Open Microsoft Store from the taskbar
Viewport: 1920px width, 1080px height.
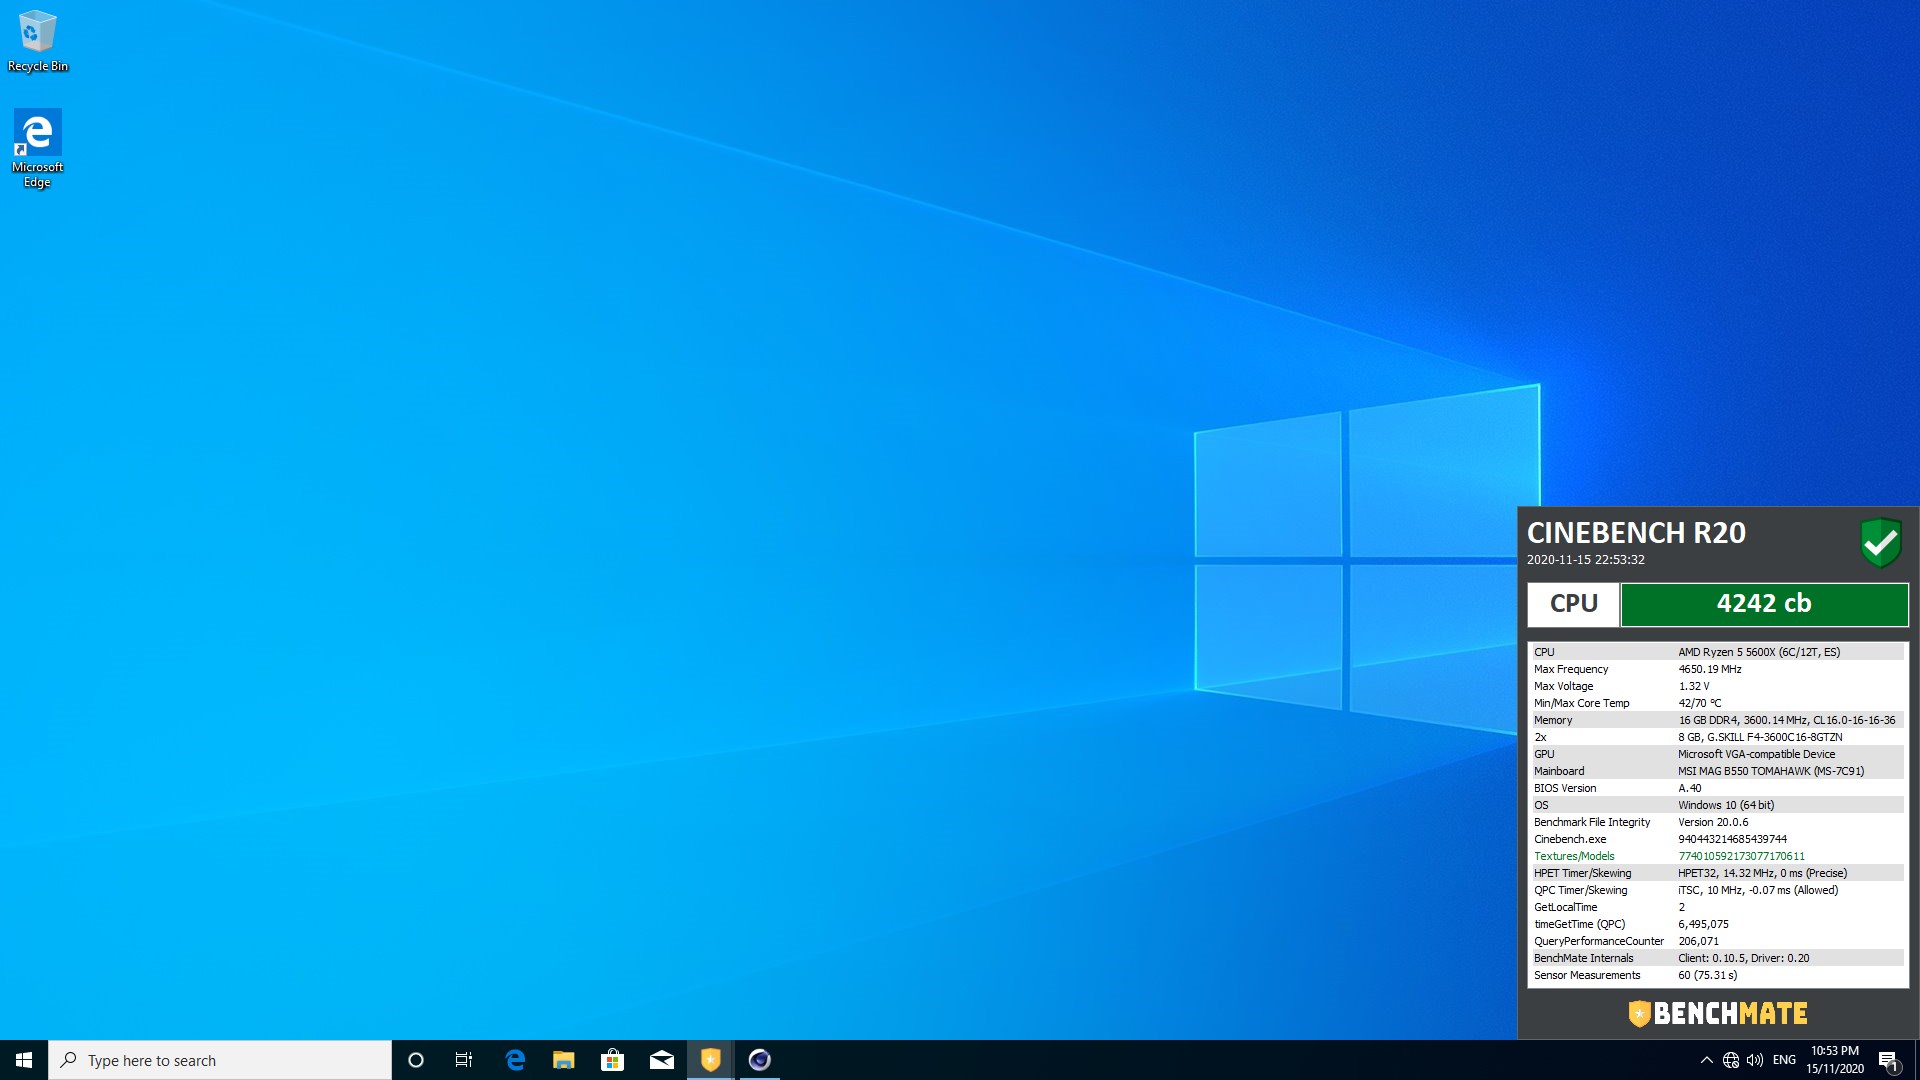coord(612,1060)
